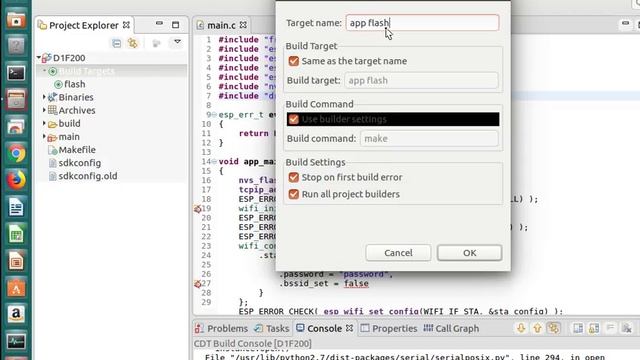Open the Amazon launcher in the dock
Viewport: 640px width, 360px height.
(x=16, y=314)
